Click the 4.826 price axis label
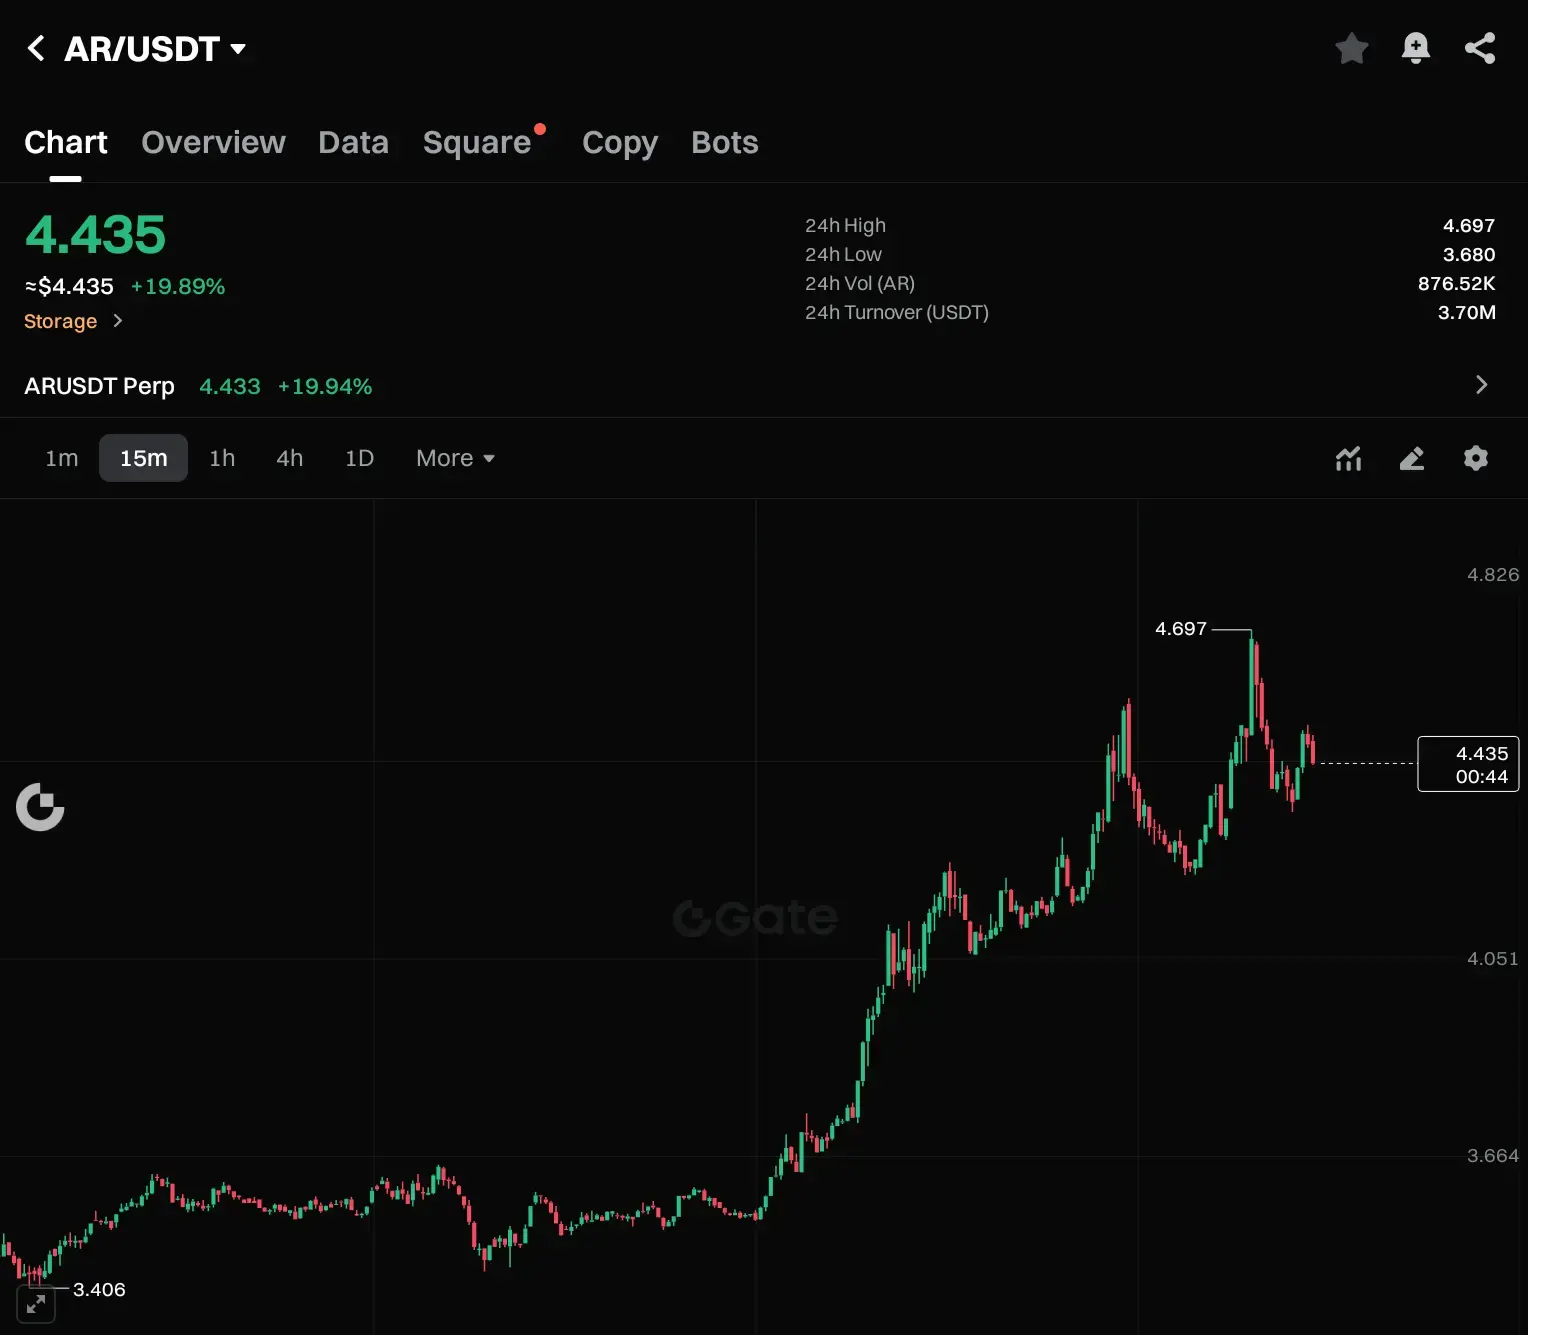Image resolution: width=1547 pixels, height=1335 pixels. (x=1493, y=575)
